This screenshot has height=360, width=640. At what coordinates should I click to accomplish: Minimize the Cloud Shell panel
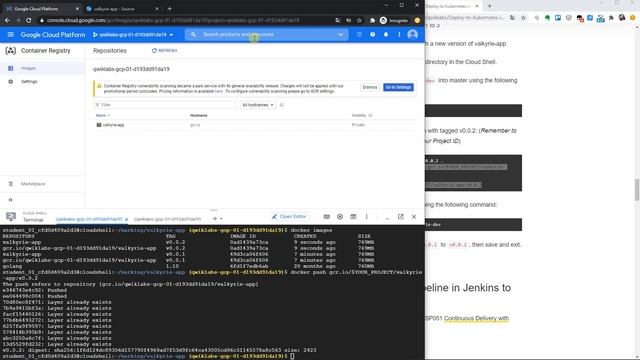tap(387, 218)
